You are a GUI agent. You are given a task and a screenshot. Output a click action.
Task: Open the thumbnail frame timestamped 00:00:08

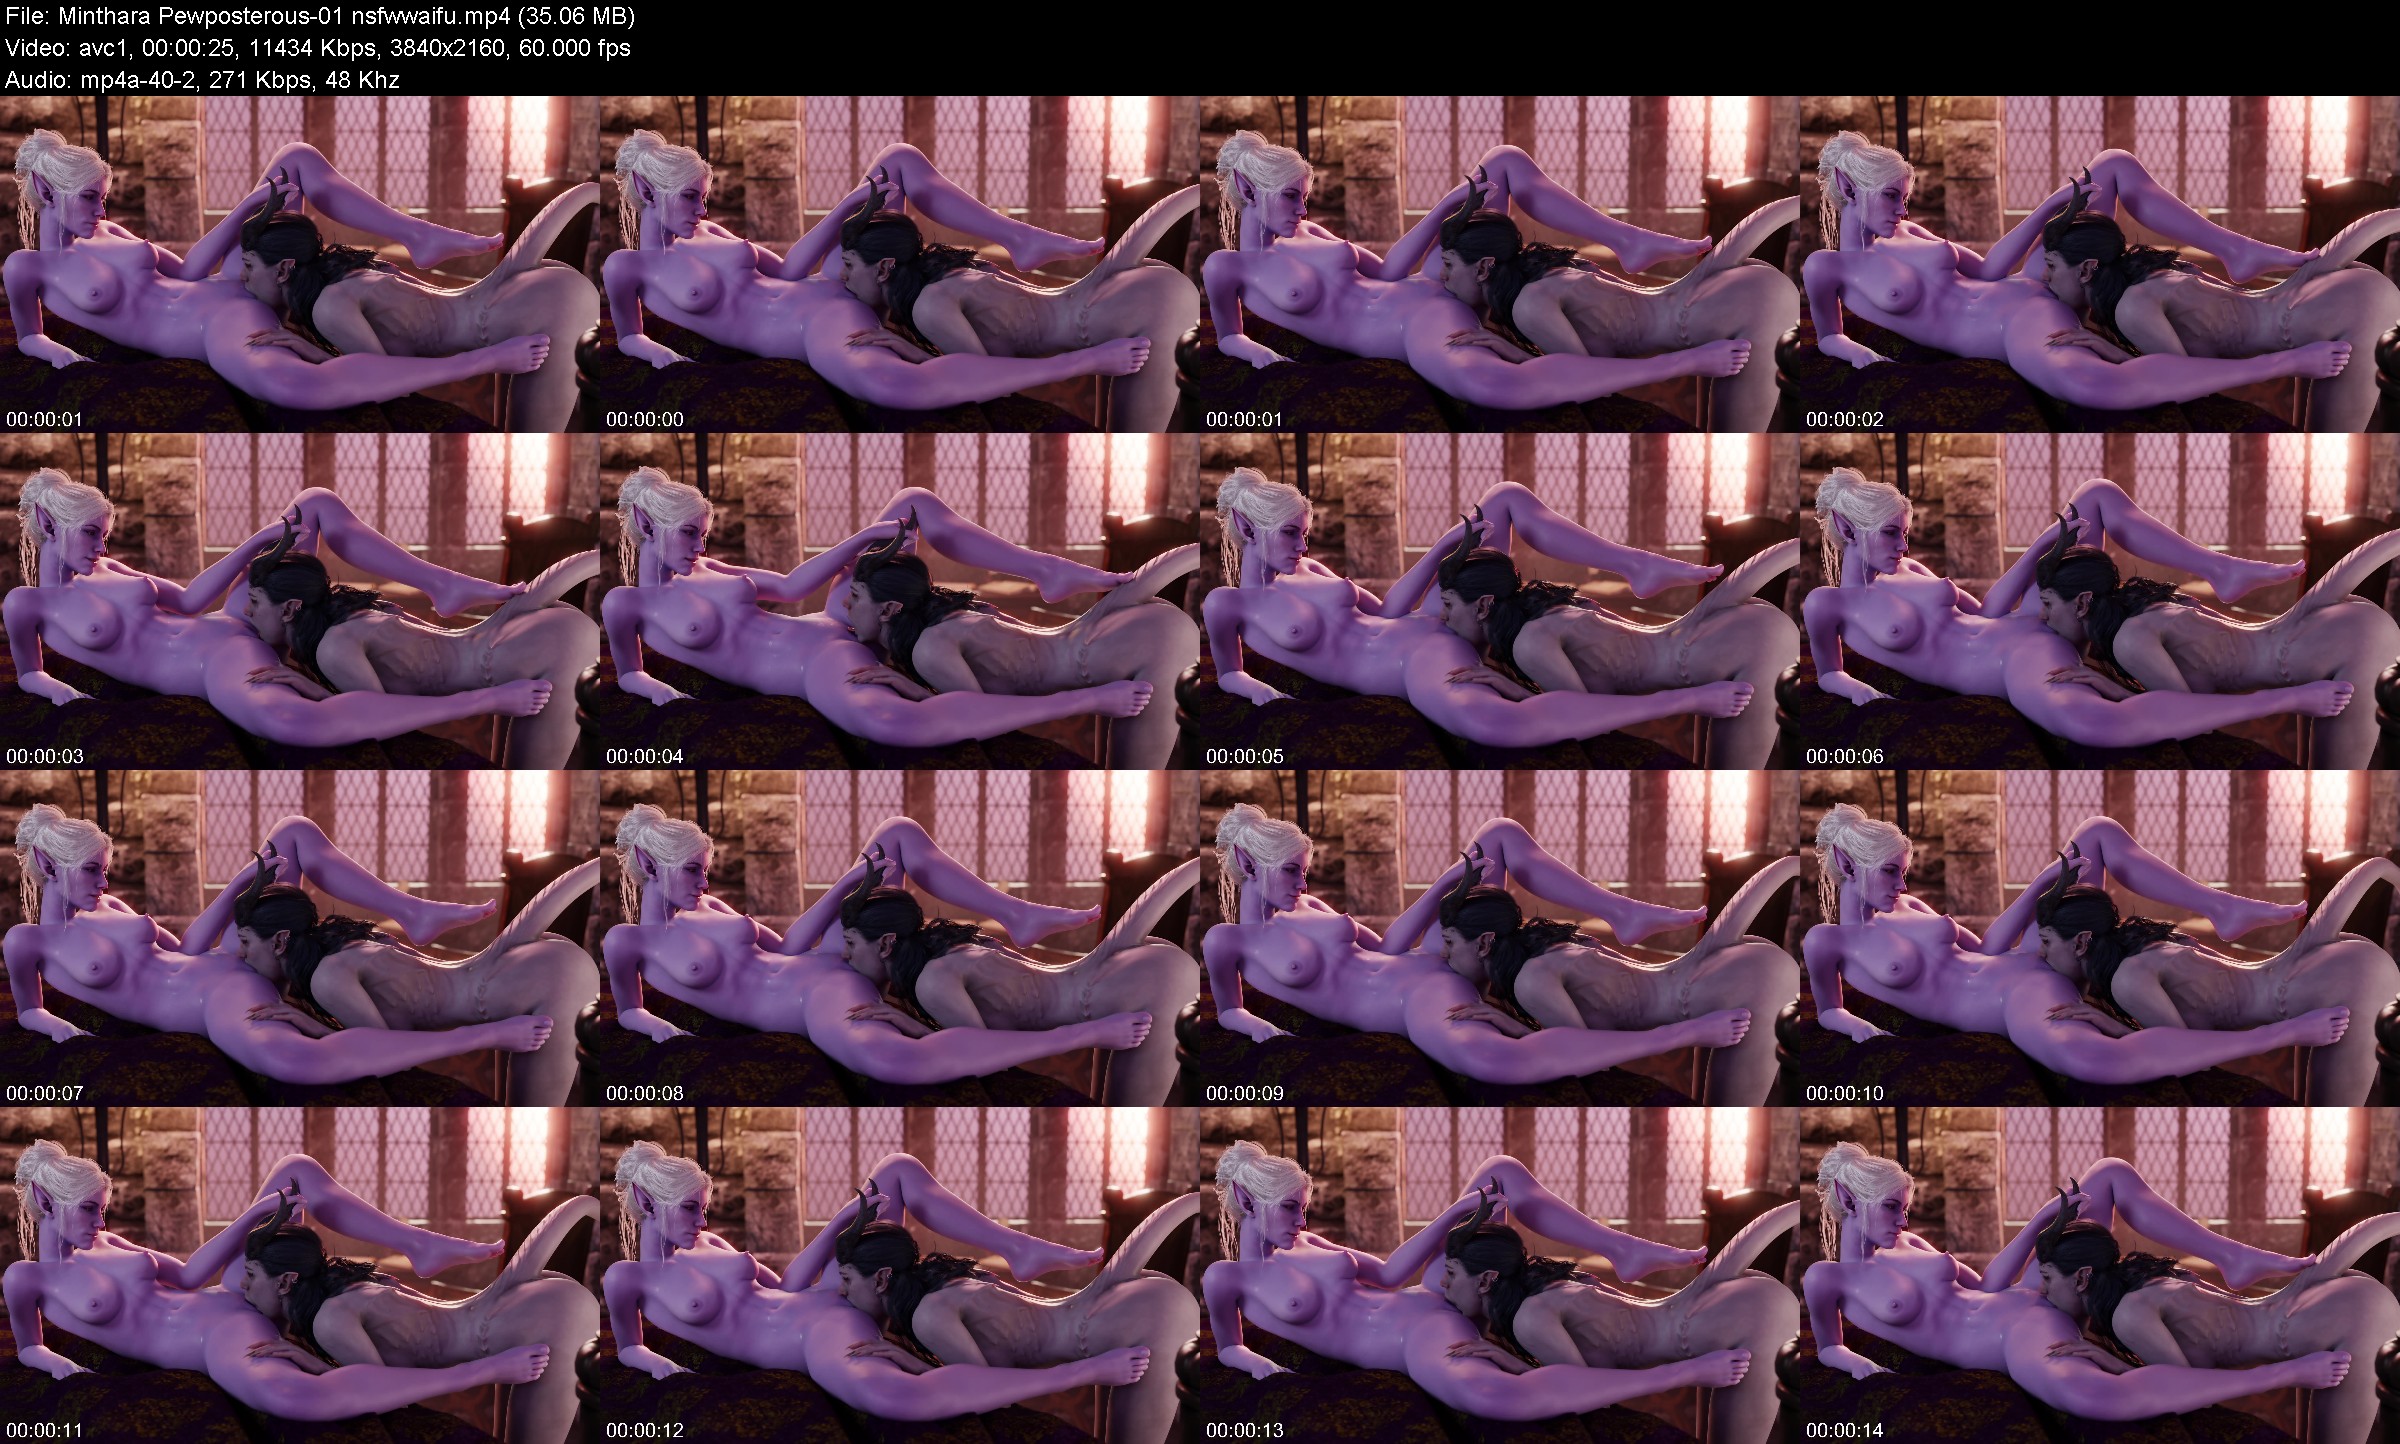click(900, 938)
